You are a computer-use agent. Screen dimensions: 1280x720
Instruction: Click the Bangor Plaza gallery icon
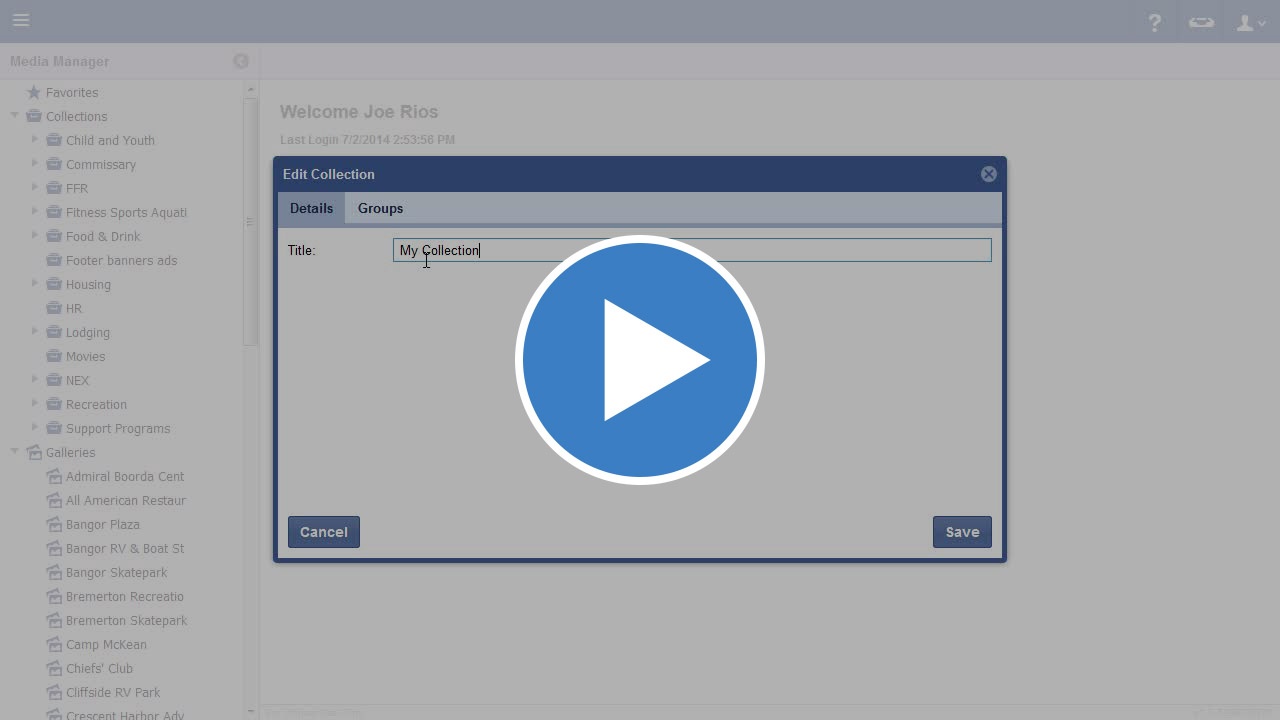(x=54, y=524)
